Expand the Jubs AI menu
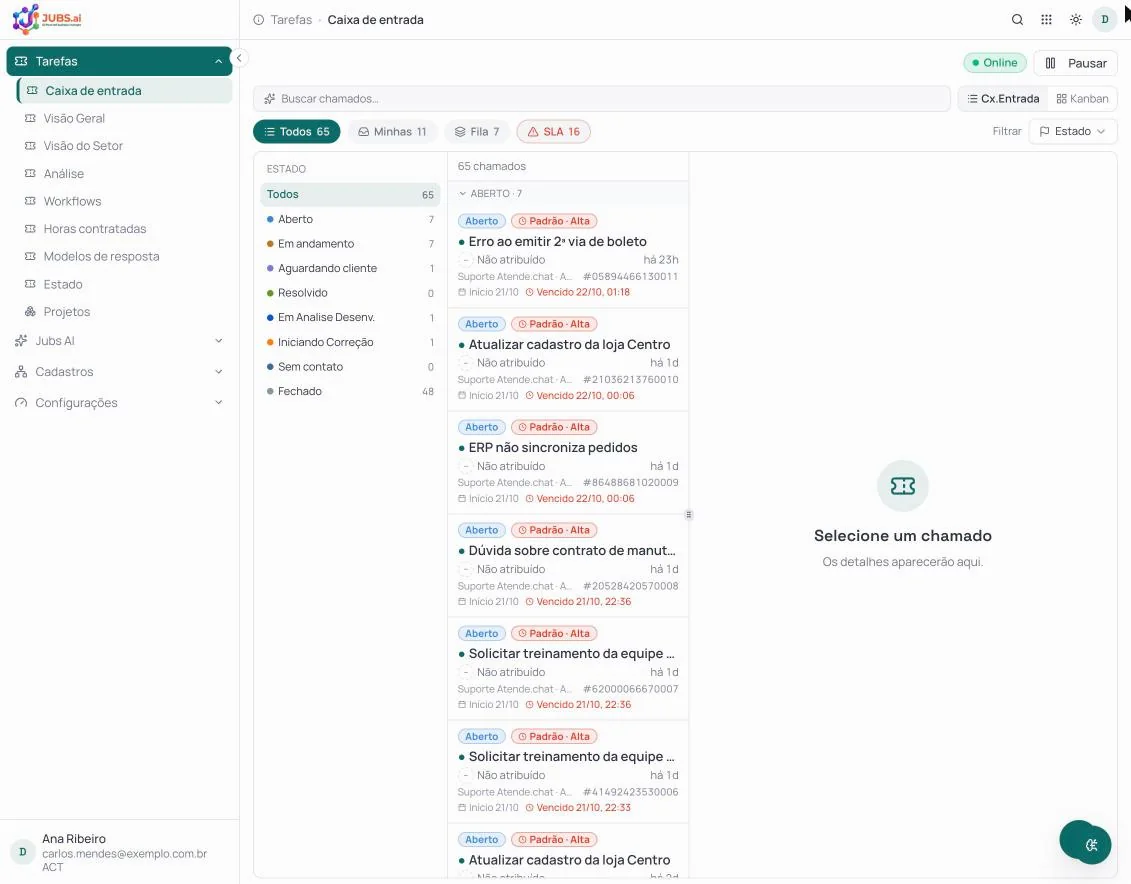 click(x=119, y=340)
